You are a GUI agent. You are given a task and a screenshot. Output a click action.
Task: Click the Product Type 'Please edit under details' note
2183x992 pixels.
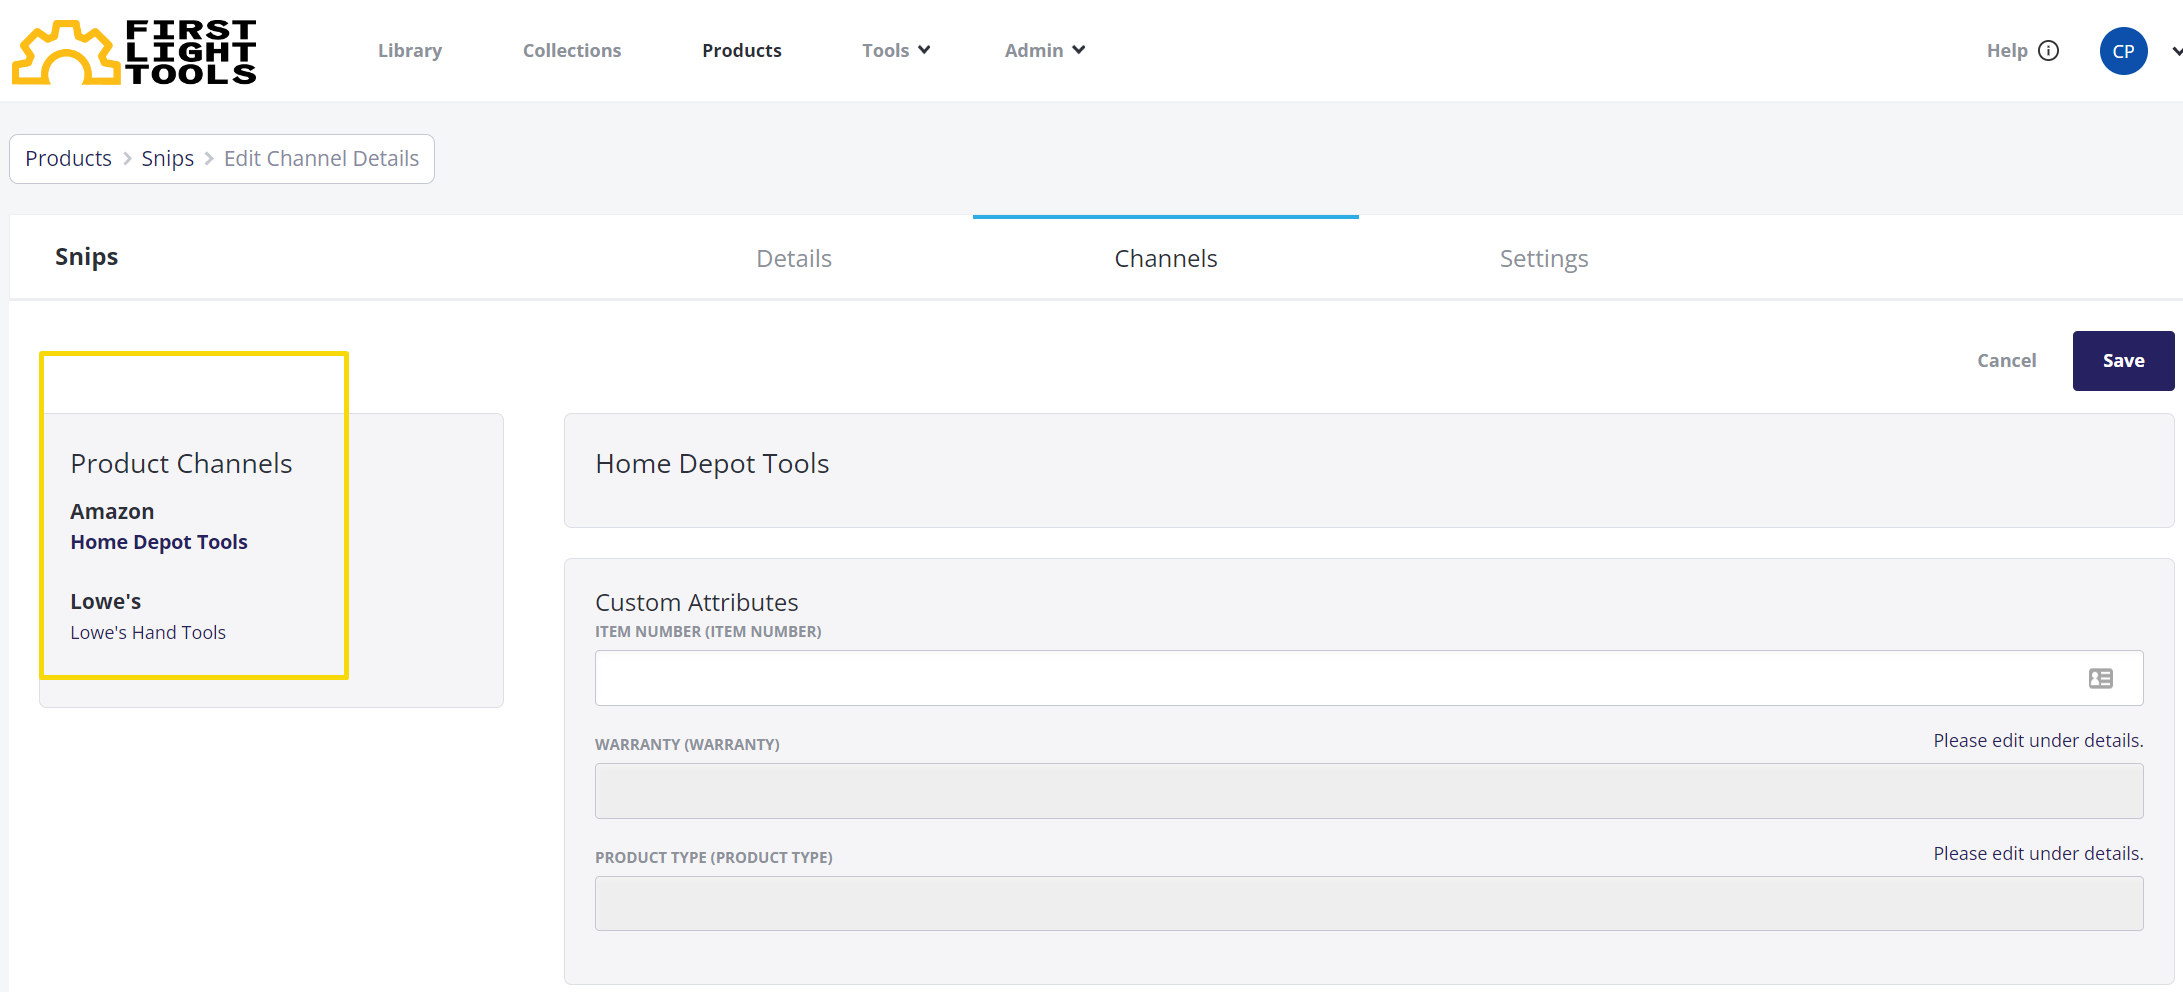tap(2038, 854)
